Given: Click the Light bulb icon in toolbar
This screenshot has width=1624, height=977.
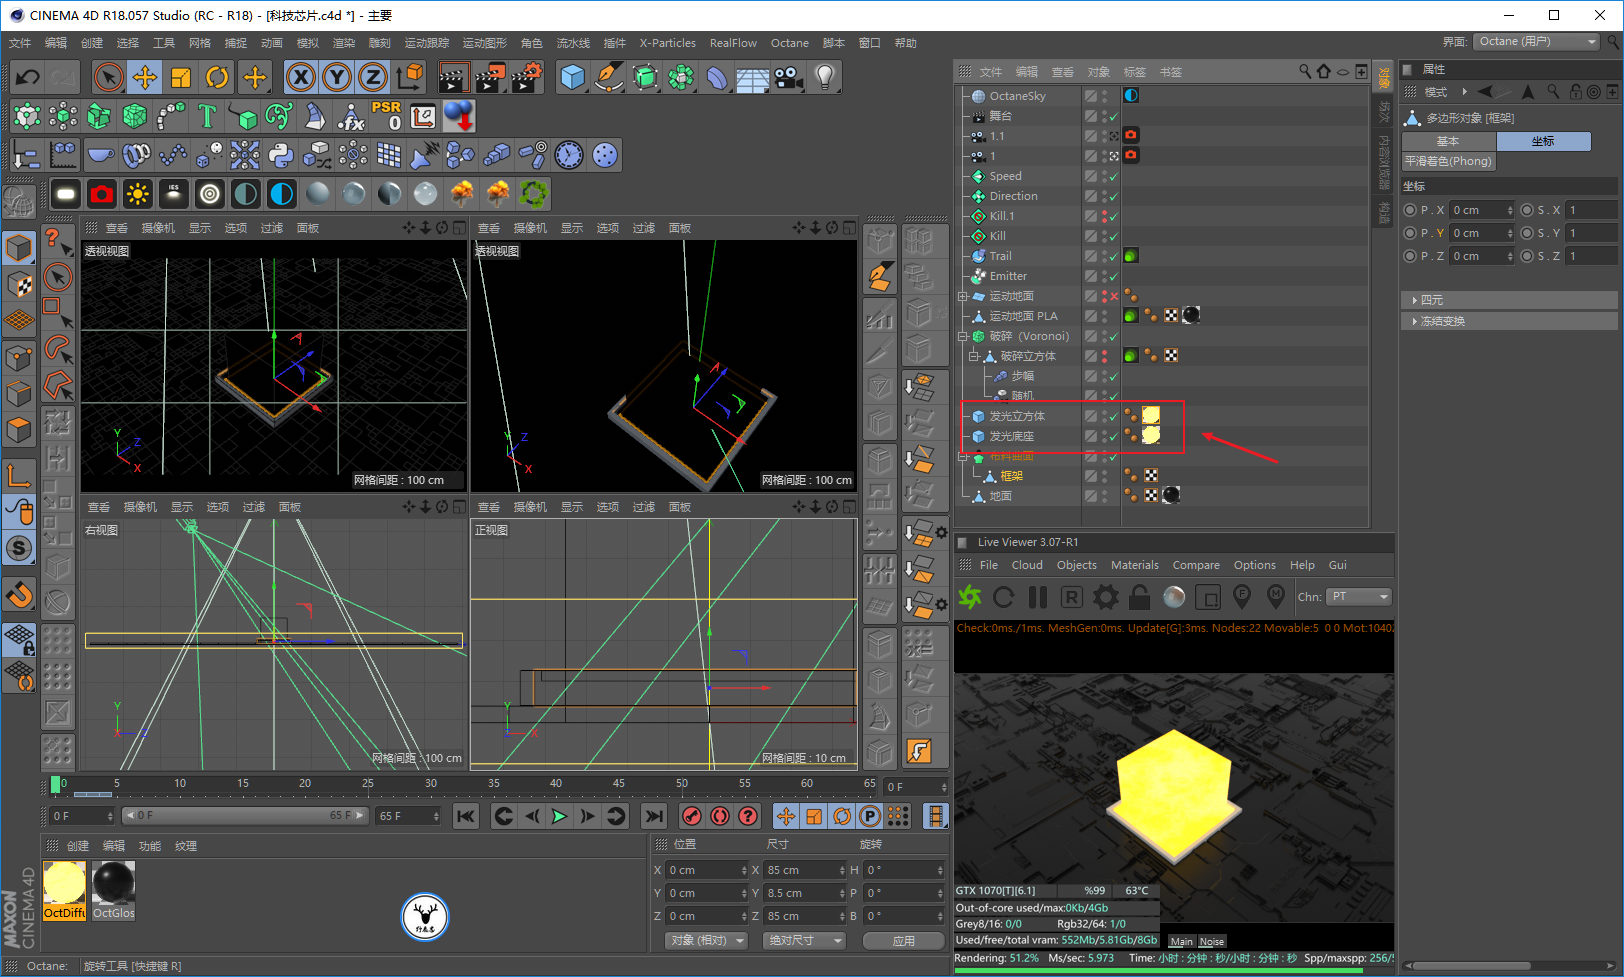Looking at the screenshot, I should point(824,77).
